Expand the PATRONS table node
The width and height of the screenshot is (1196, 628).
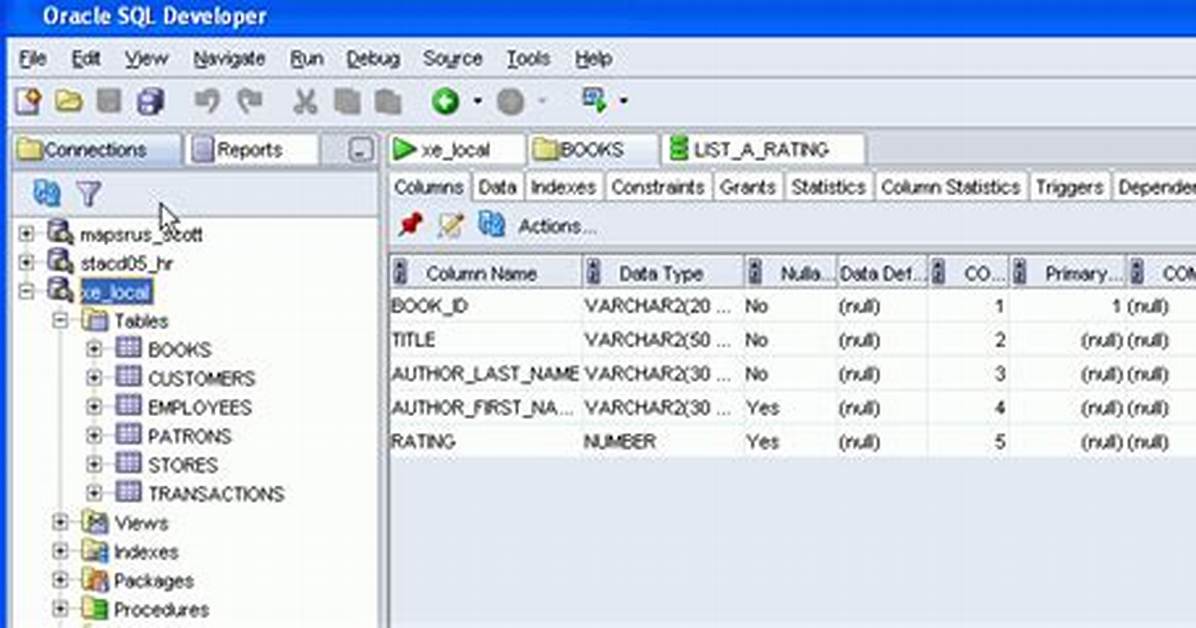point(94,436)
